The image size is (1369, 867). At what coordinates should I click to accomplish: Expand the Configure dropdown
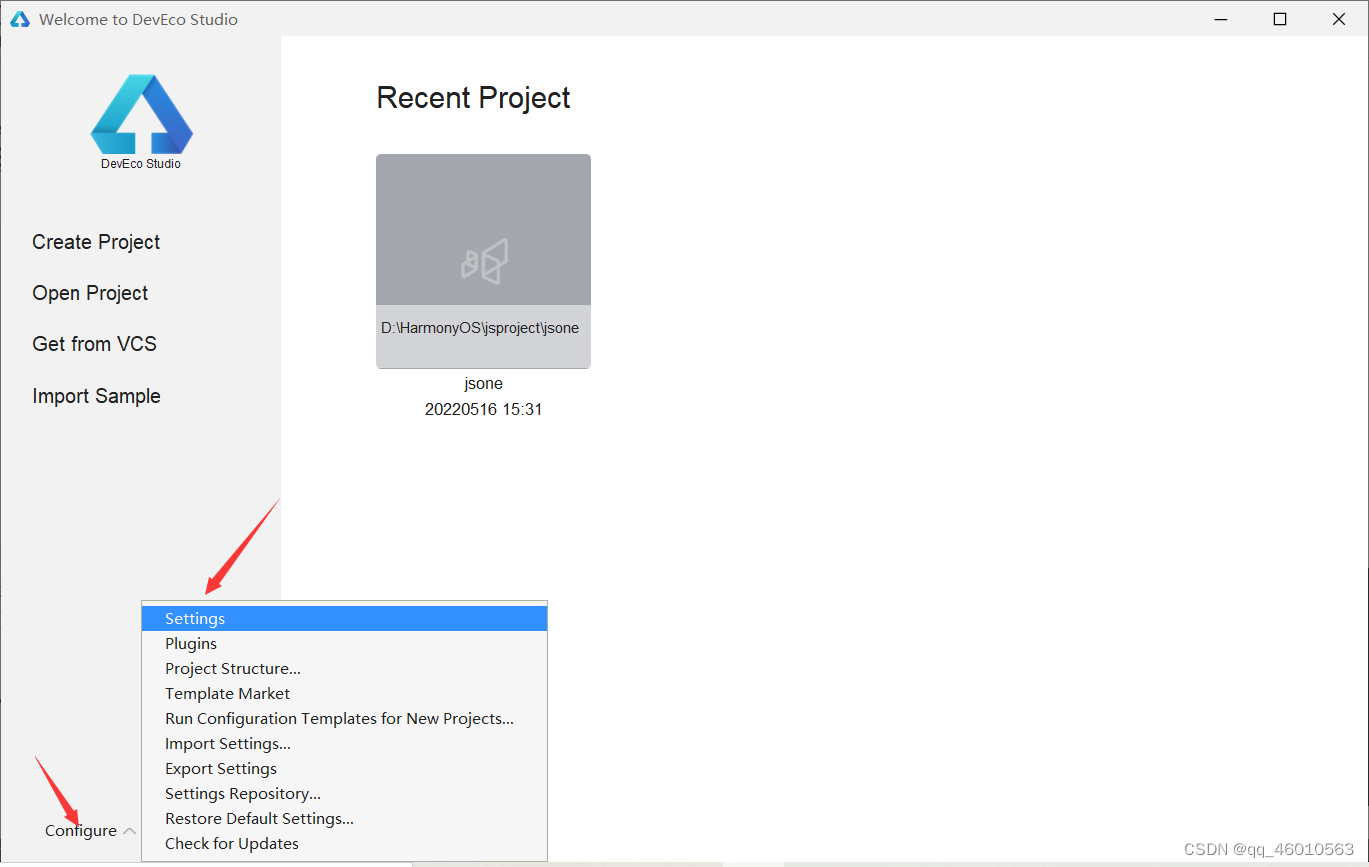click(90, 831)
